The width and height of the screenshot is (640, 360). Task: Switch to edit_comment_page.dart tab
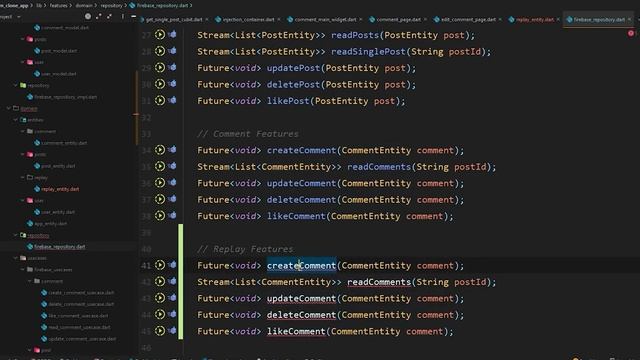(x=469, y=19)
